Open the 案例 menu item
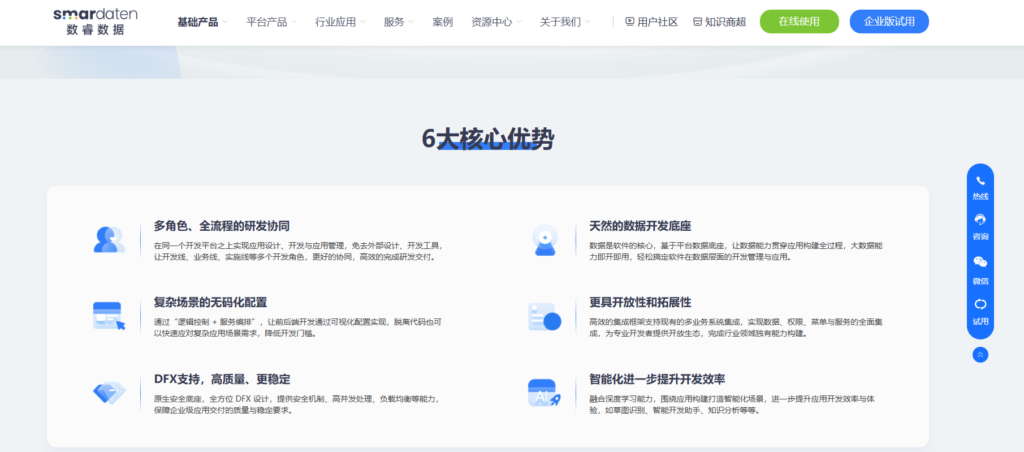The image size is (1024, 452). (x=442, y=21)
